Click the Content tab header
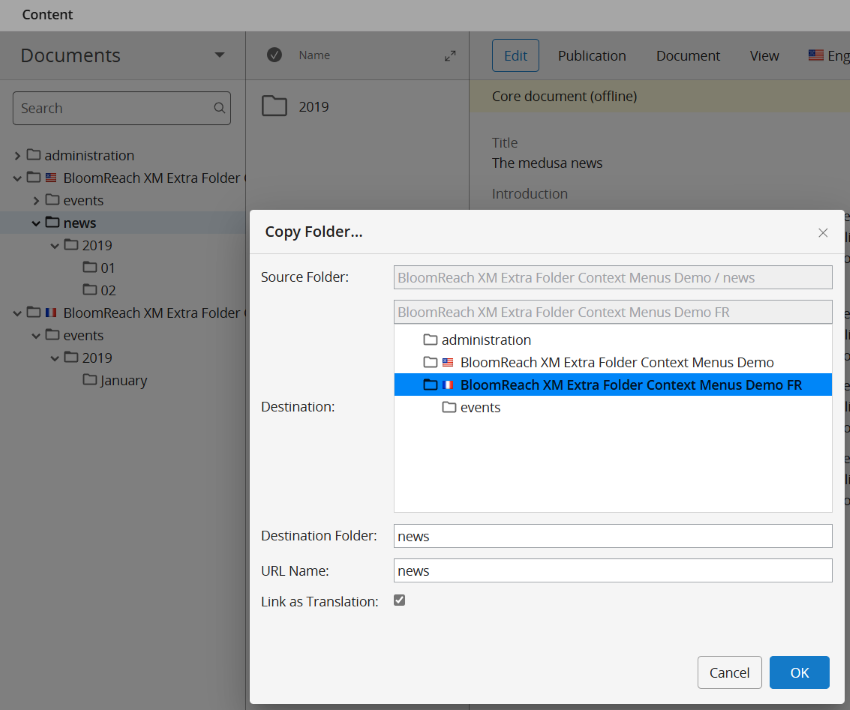The height and width of the screenshot is (710, 850). click(47, 15)
